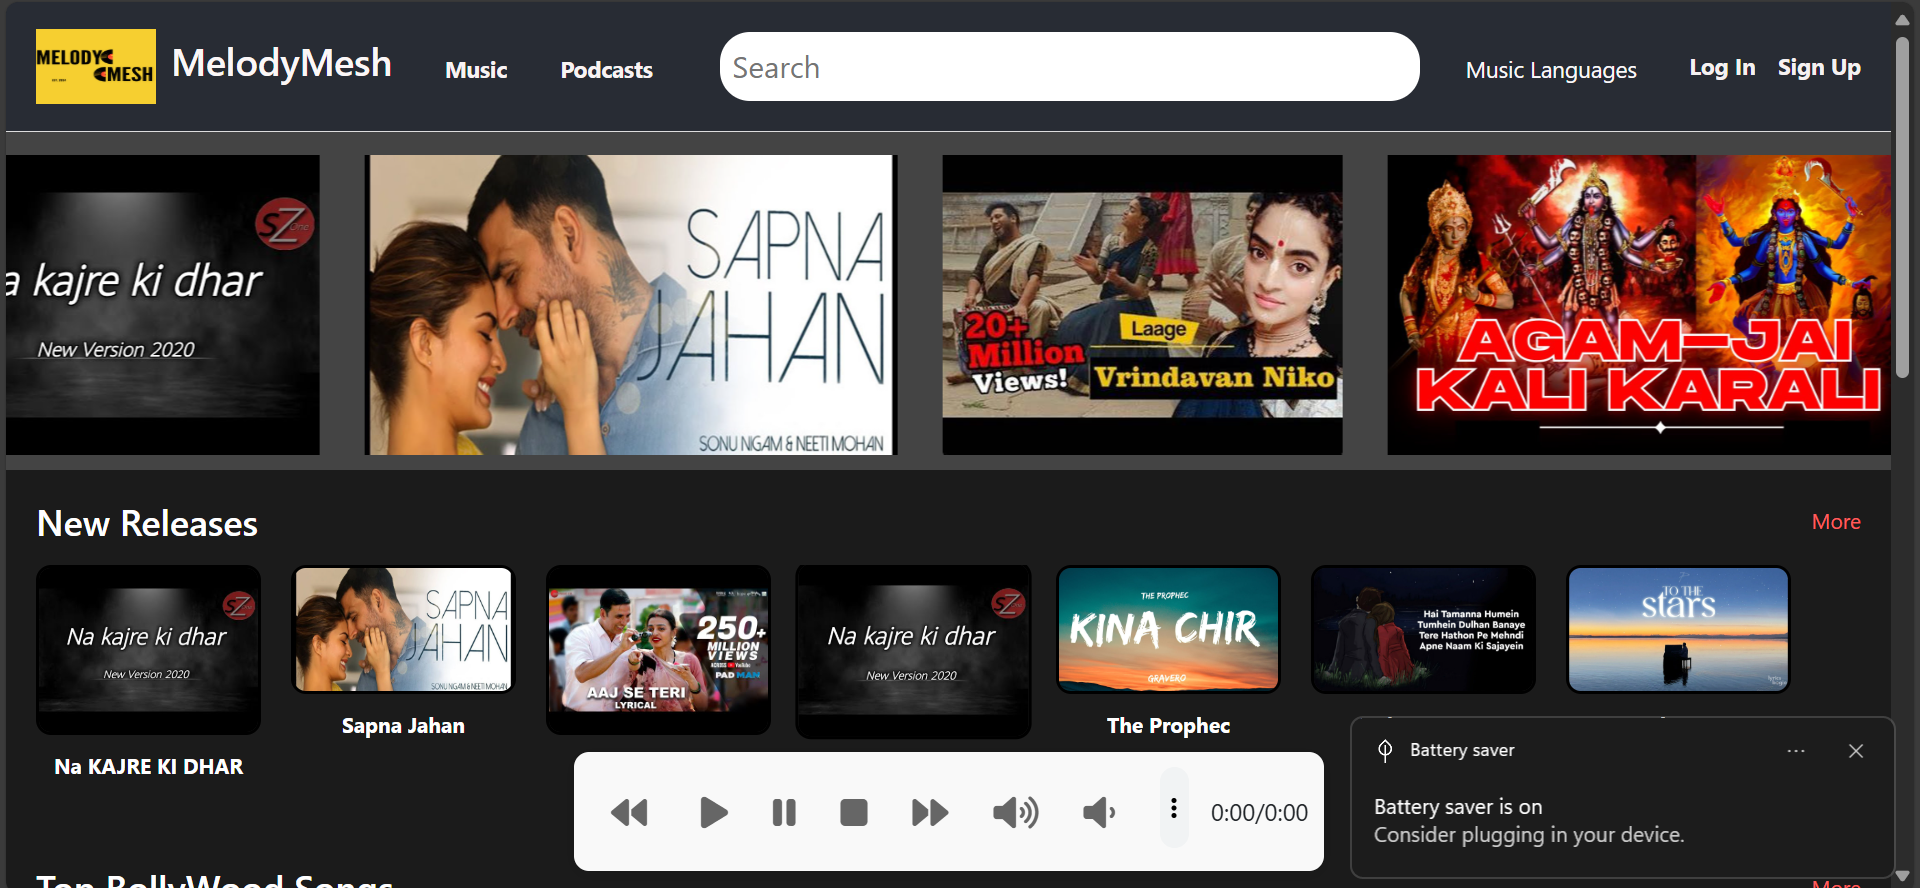Click the rewind button in player
Screen dimensions: 1920x888
click(x=629, y=813)
